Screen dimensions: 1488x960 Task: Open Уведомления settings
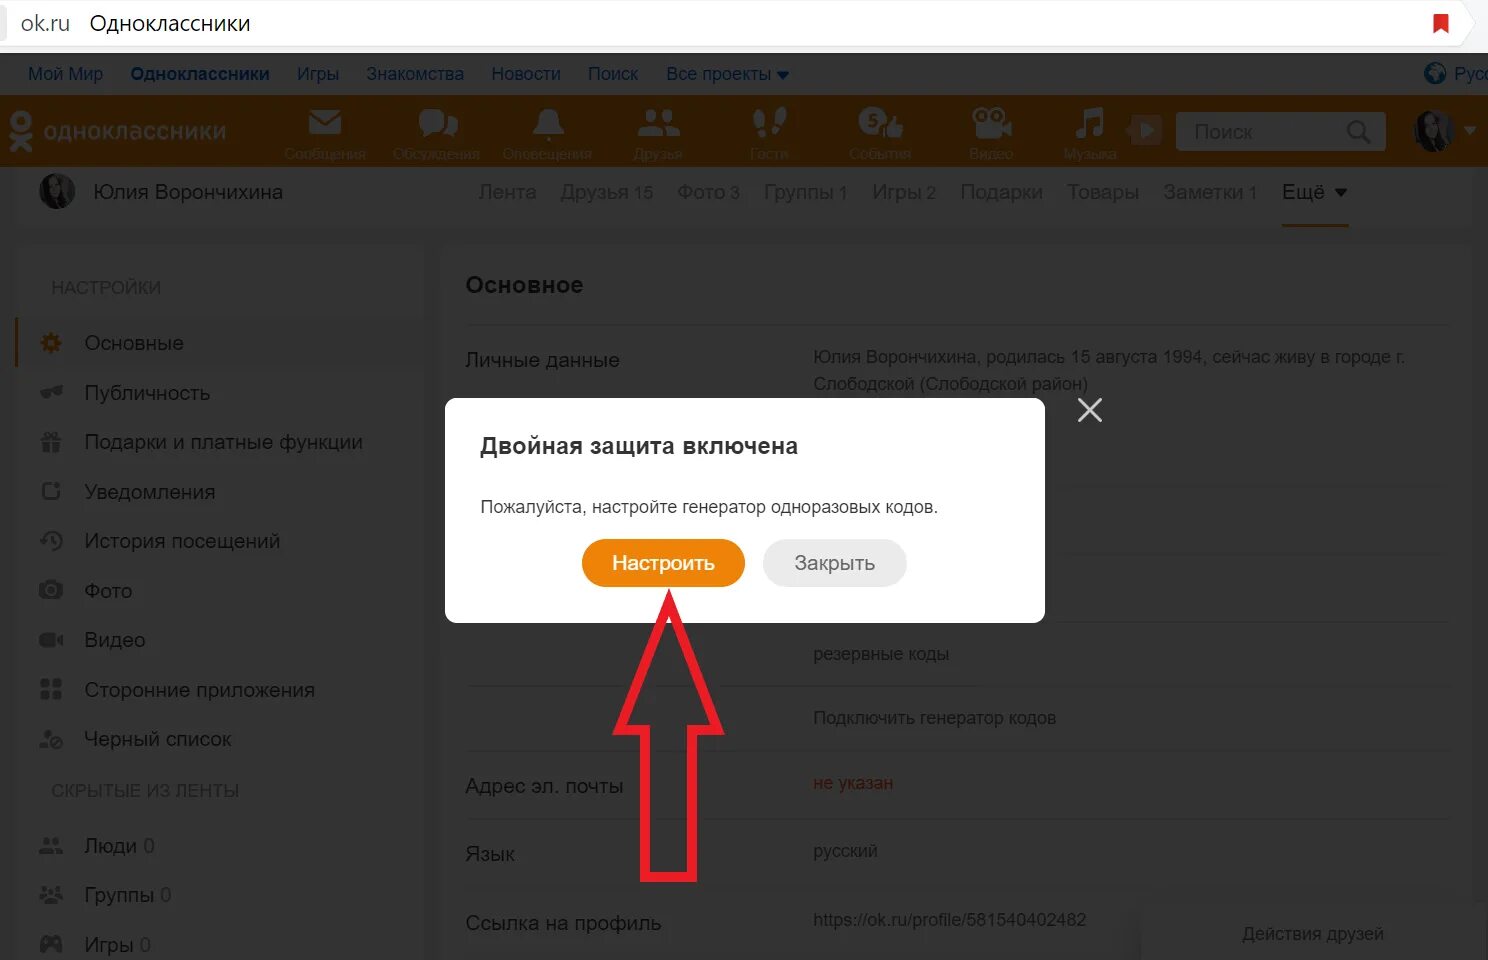[150, 492]
